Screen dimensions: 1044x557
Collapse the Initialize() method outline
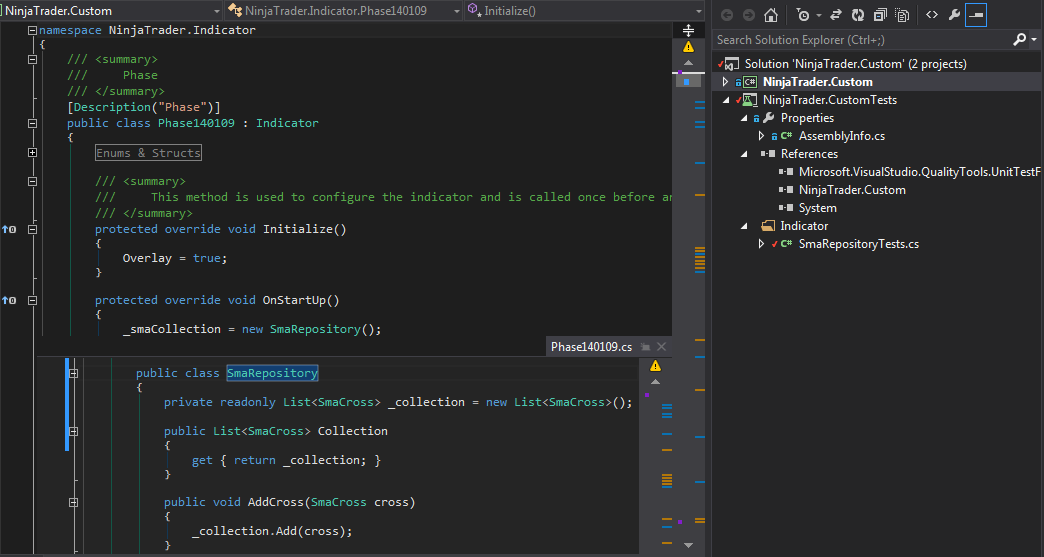click(x=32, y=230)
